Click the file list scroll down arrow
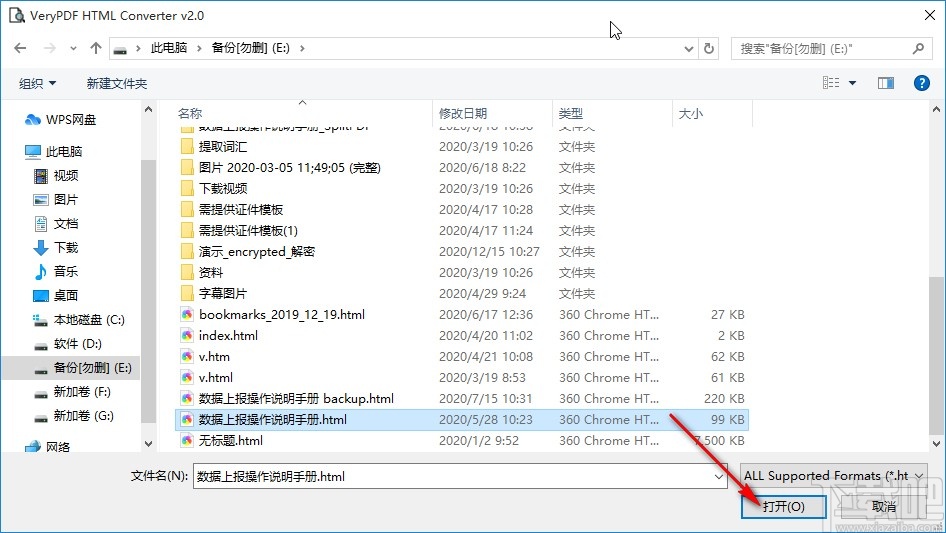The height and width of the screenshot is (533, 946). 936,444
